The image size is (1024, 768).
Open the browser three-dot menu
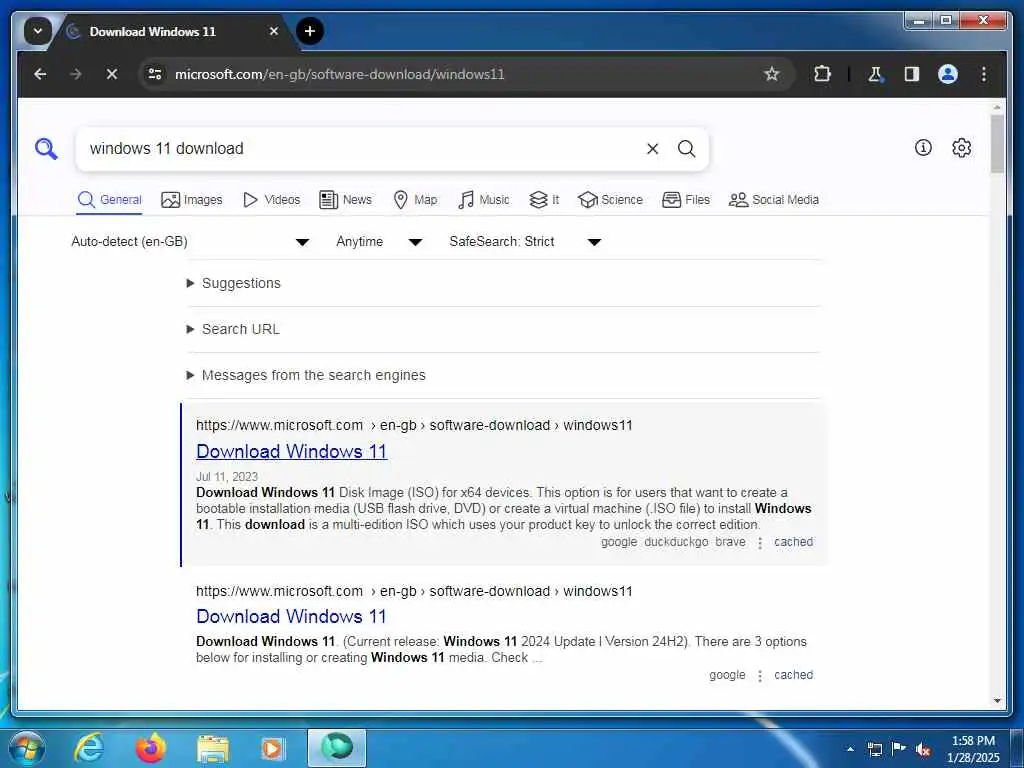[x=984, y=74]
